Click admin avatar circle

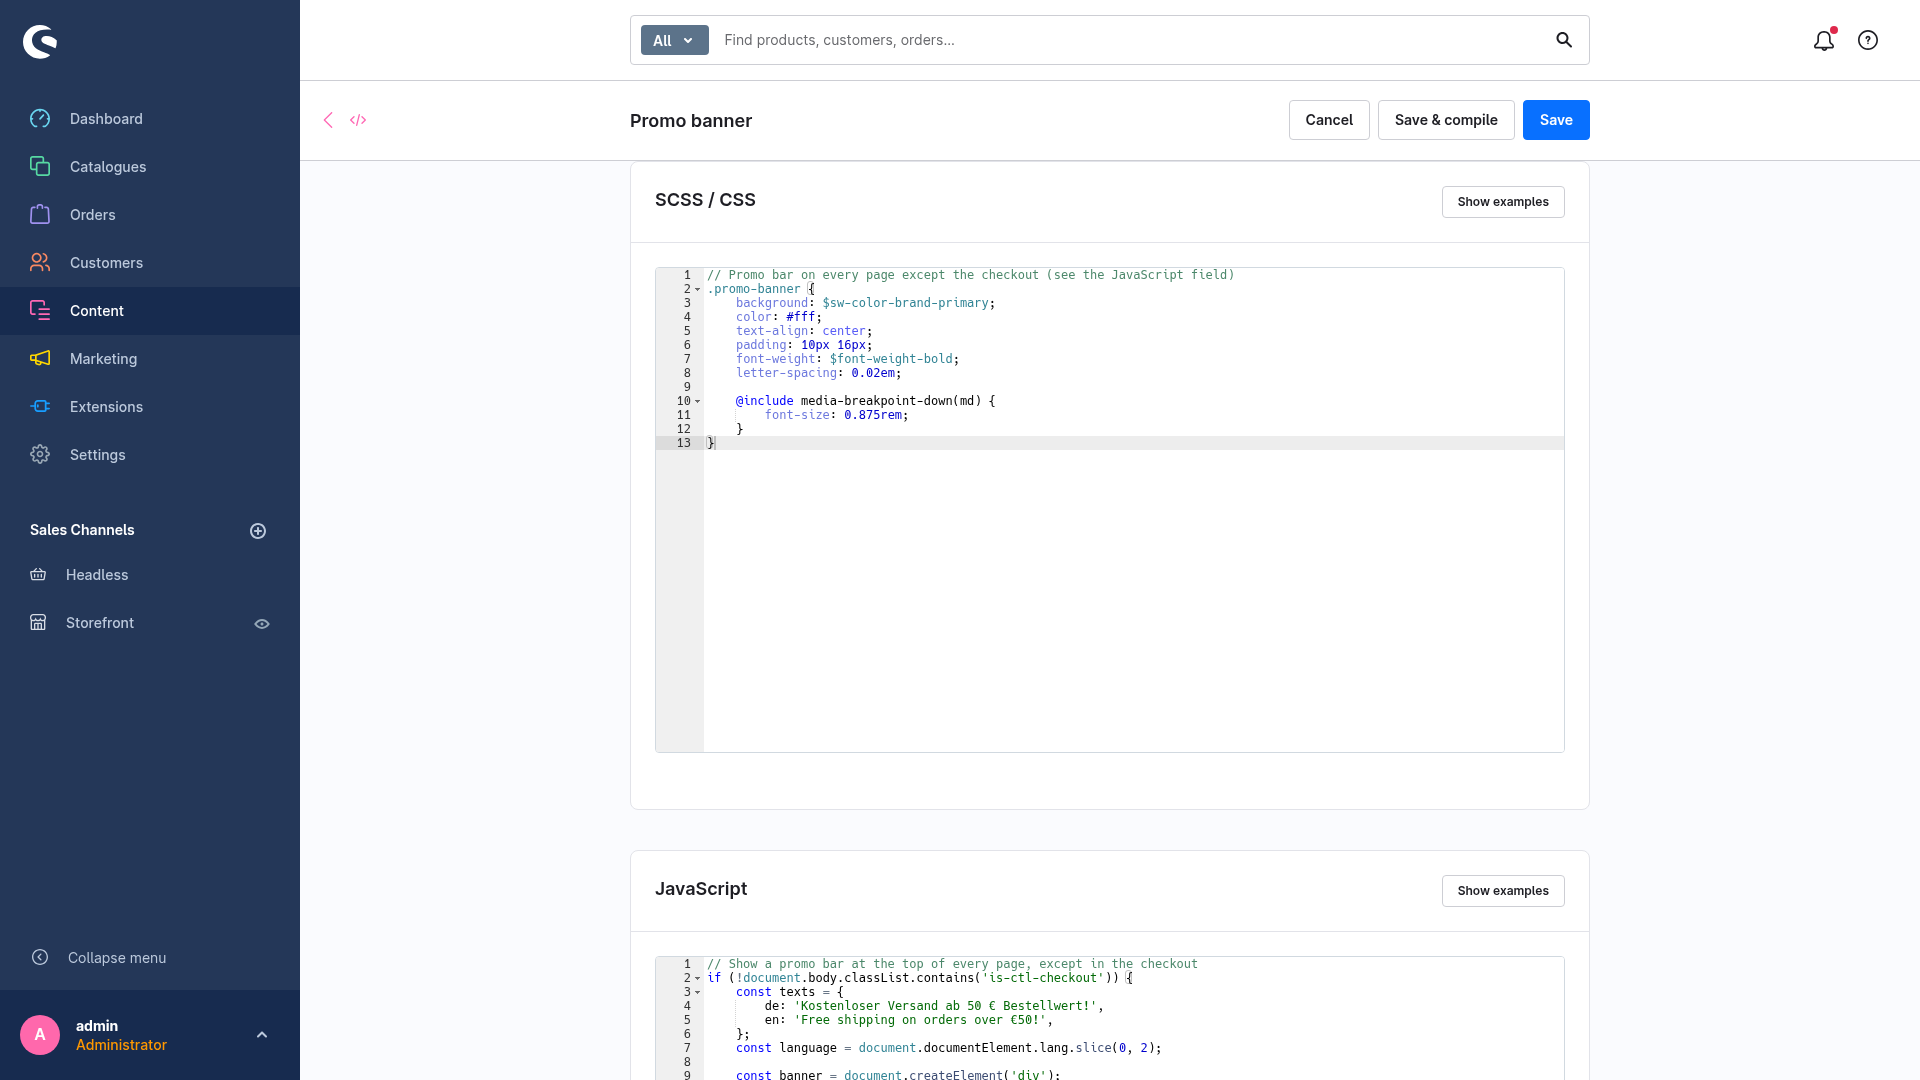coord(40,1035)
